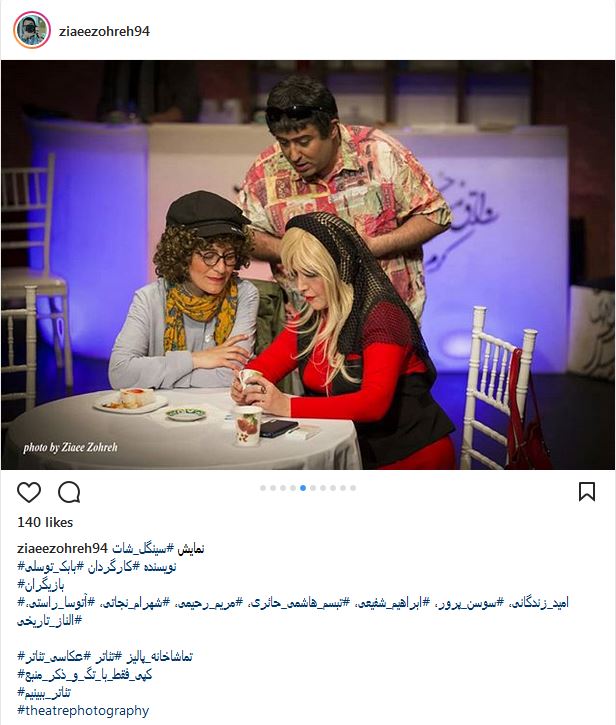Open #الناز_تاریخی hashtag

(49, 621)
